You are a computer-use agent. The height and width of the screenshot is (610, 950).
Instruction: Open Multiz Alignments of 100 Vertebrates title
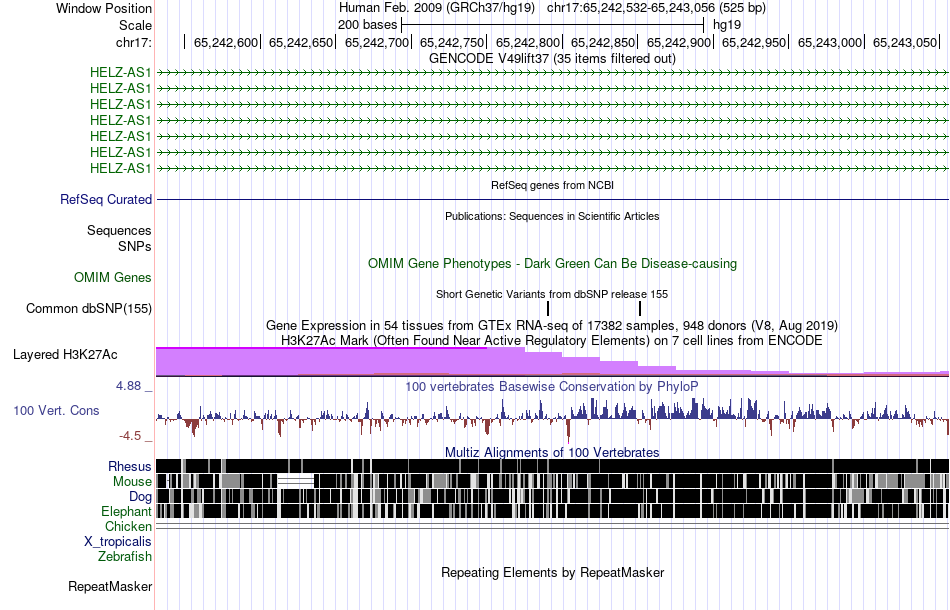coord(552,453)
